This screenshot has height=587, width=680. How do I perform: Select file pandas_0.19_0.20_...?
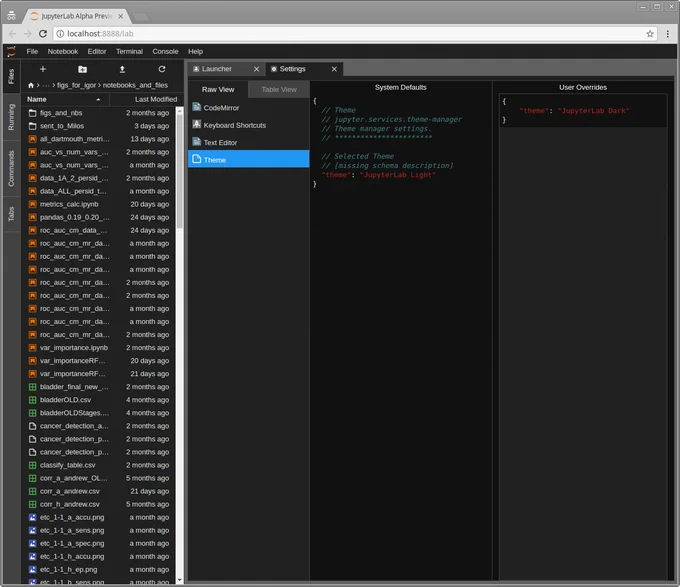tap(99, 217)
